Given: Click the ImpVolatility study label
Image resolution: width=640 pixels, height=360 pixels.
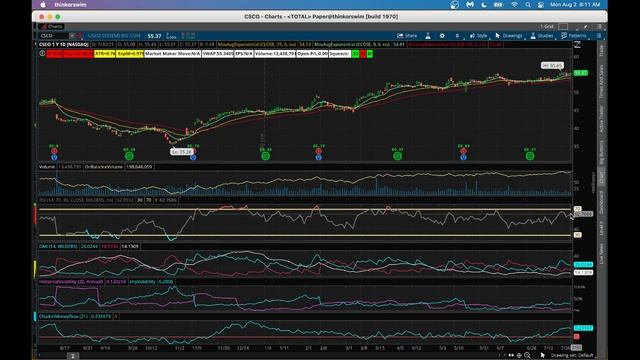Looking at the screenshot, I should (142, 282).
